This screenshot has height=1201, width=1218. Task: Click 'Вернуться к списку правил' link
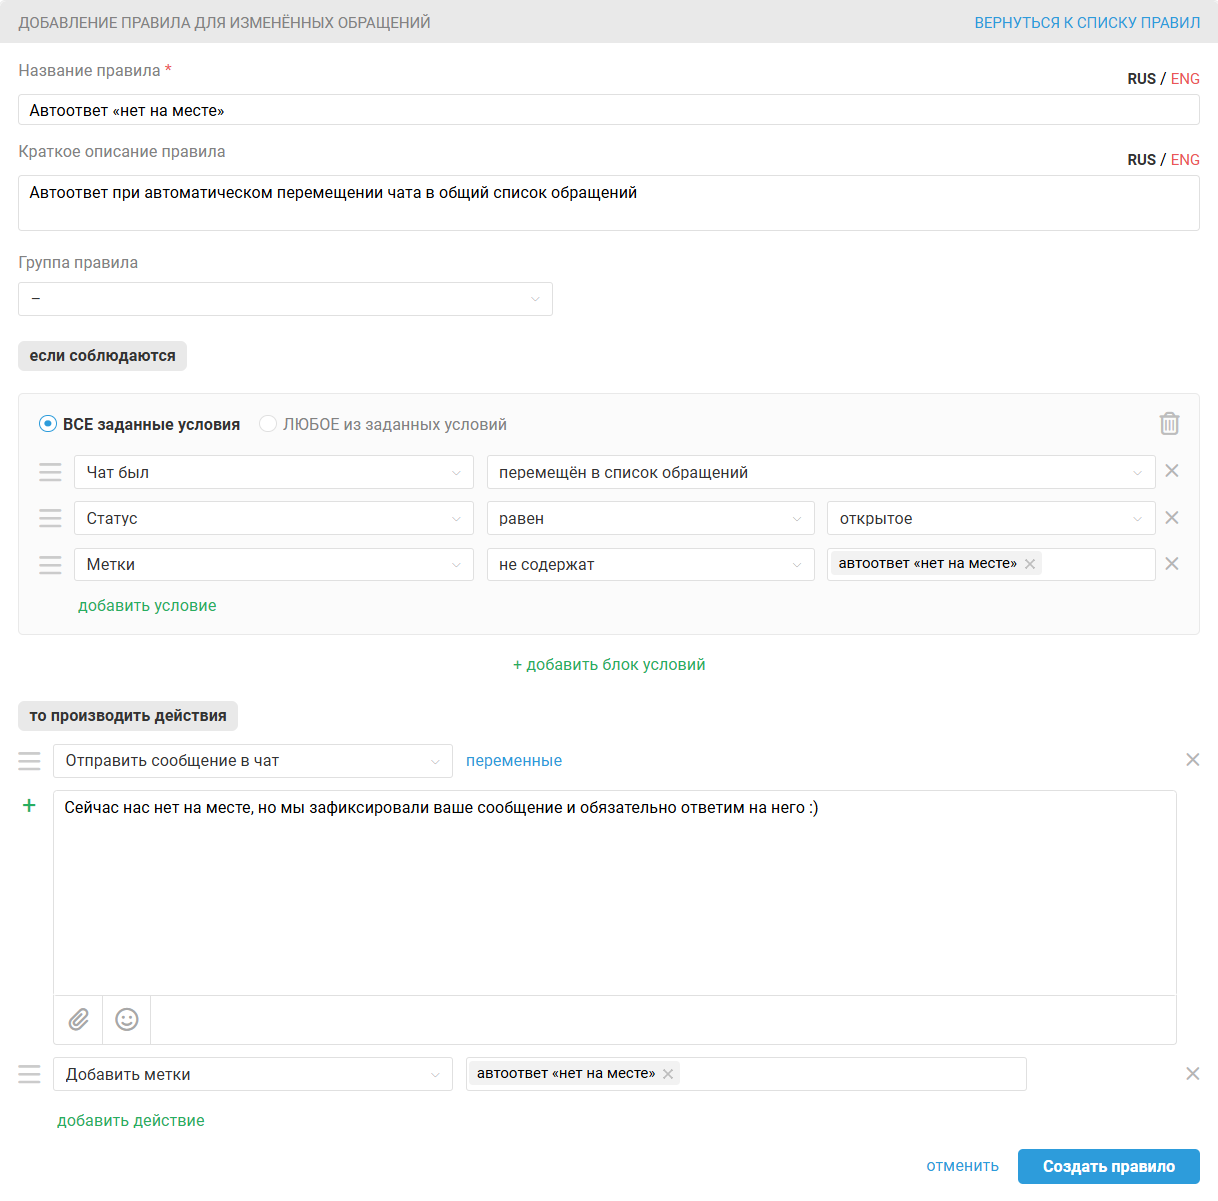(x=1087, y=22)
